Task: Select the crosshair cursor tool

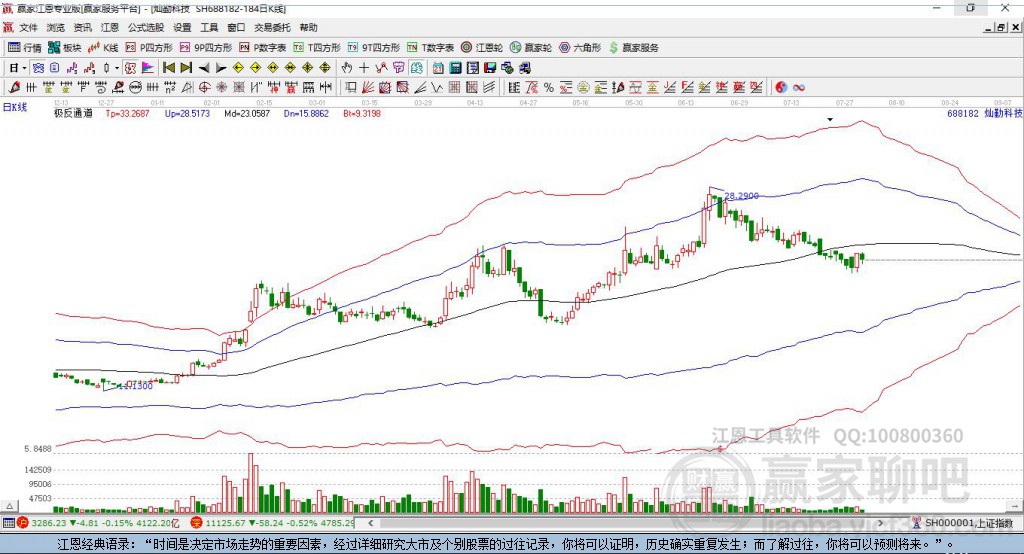Action: 364,68
